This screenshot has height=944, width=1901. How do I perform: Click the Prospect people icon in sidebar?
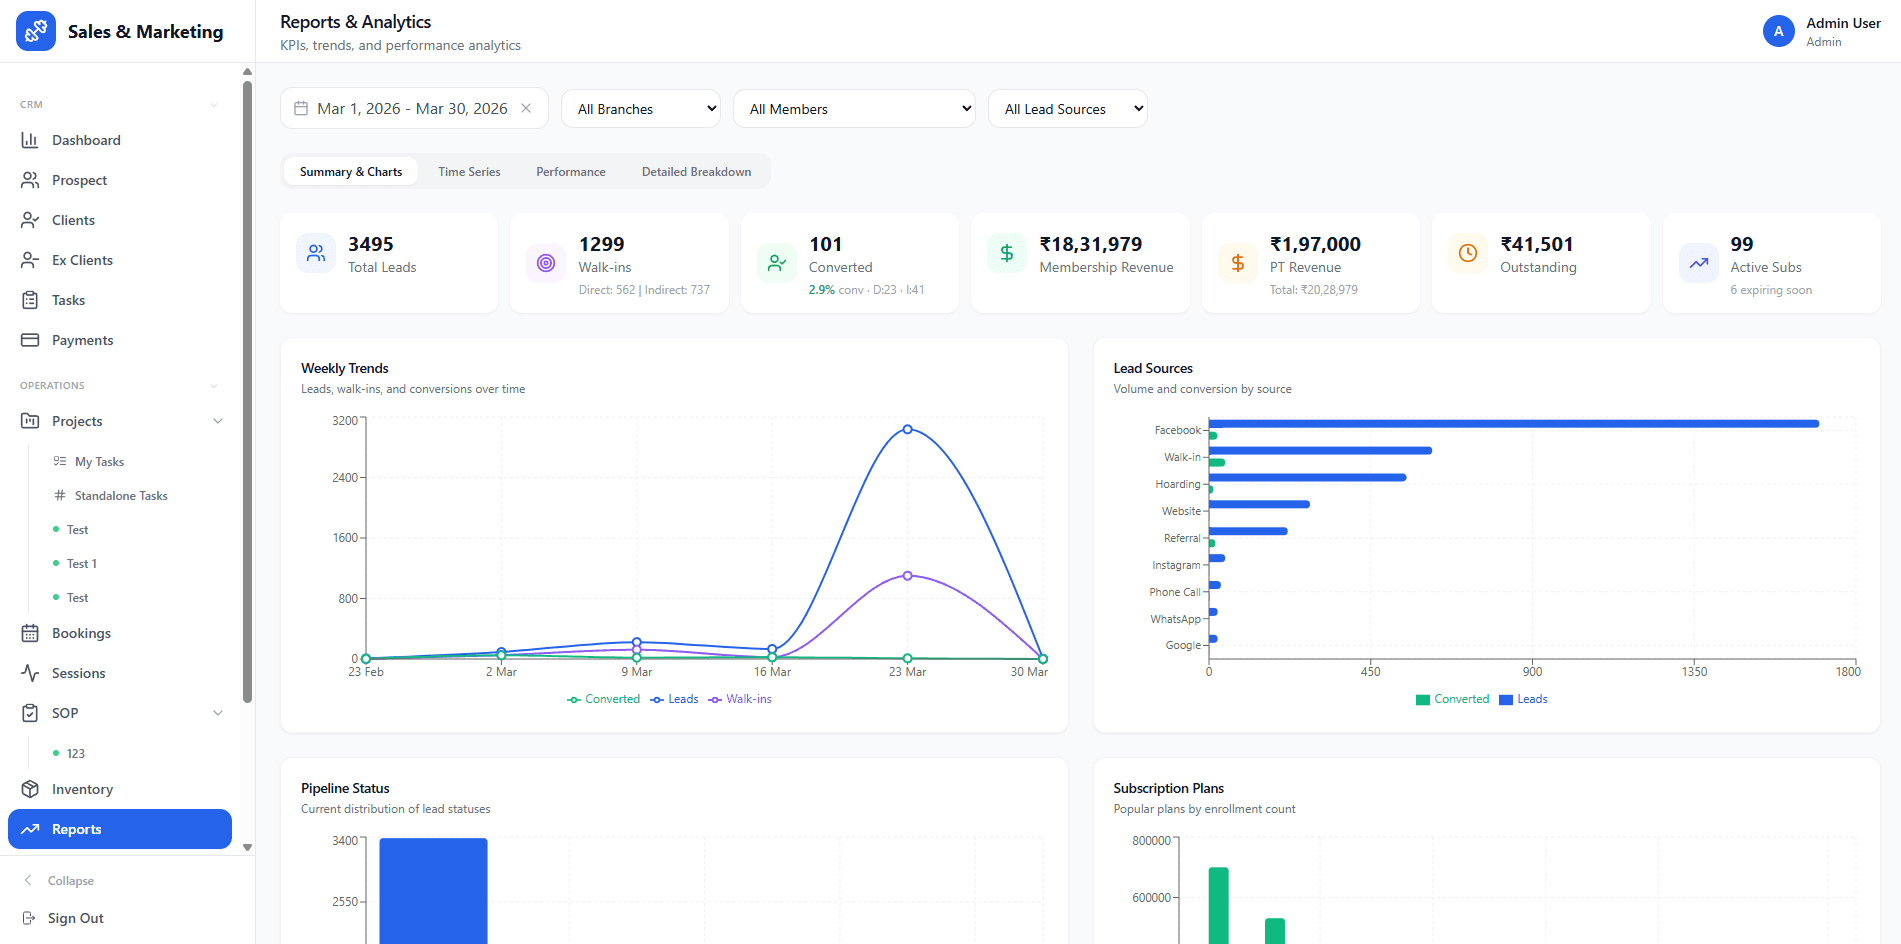pyautogui.click(x=30, y=180)
